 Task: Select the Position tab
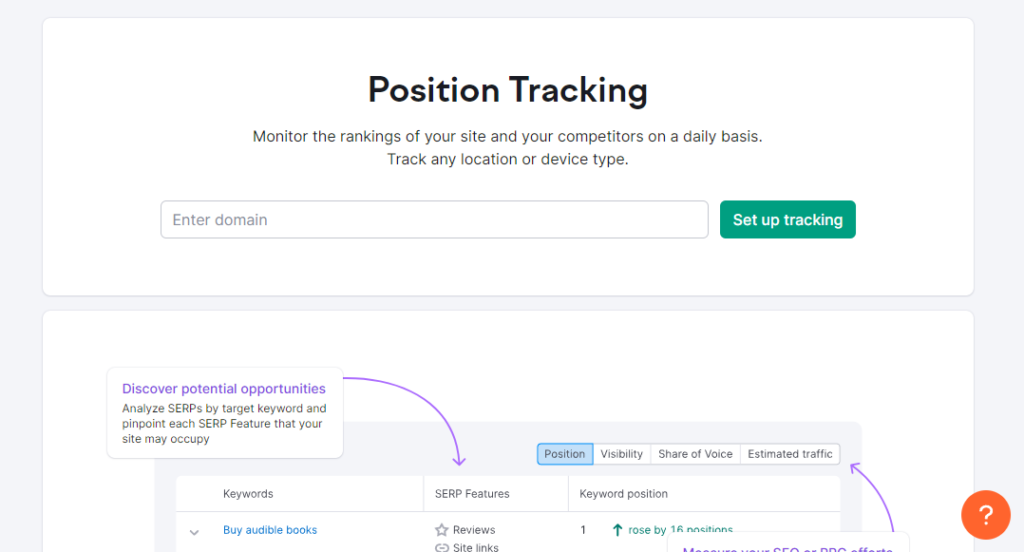pos(565,454)
